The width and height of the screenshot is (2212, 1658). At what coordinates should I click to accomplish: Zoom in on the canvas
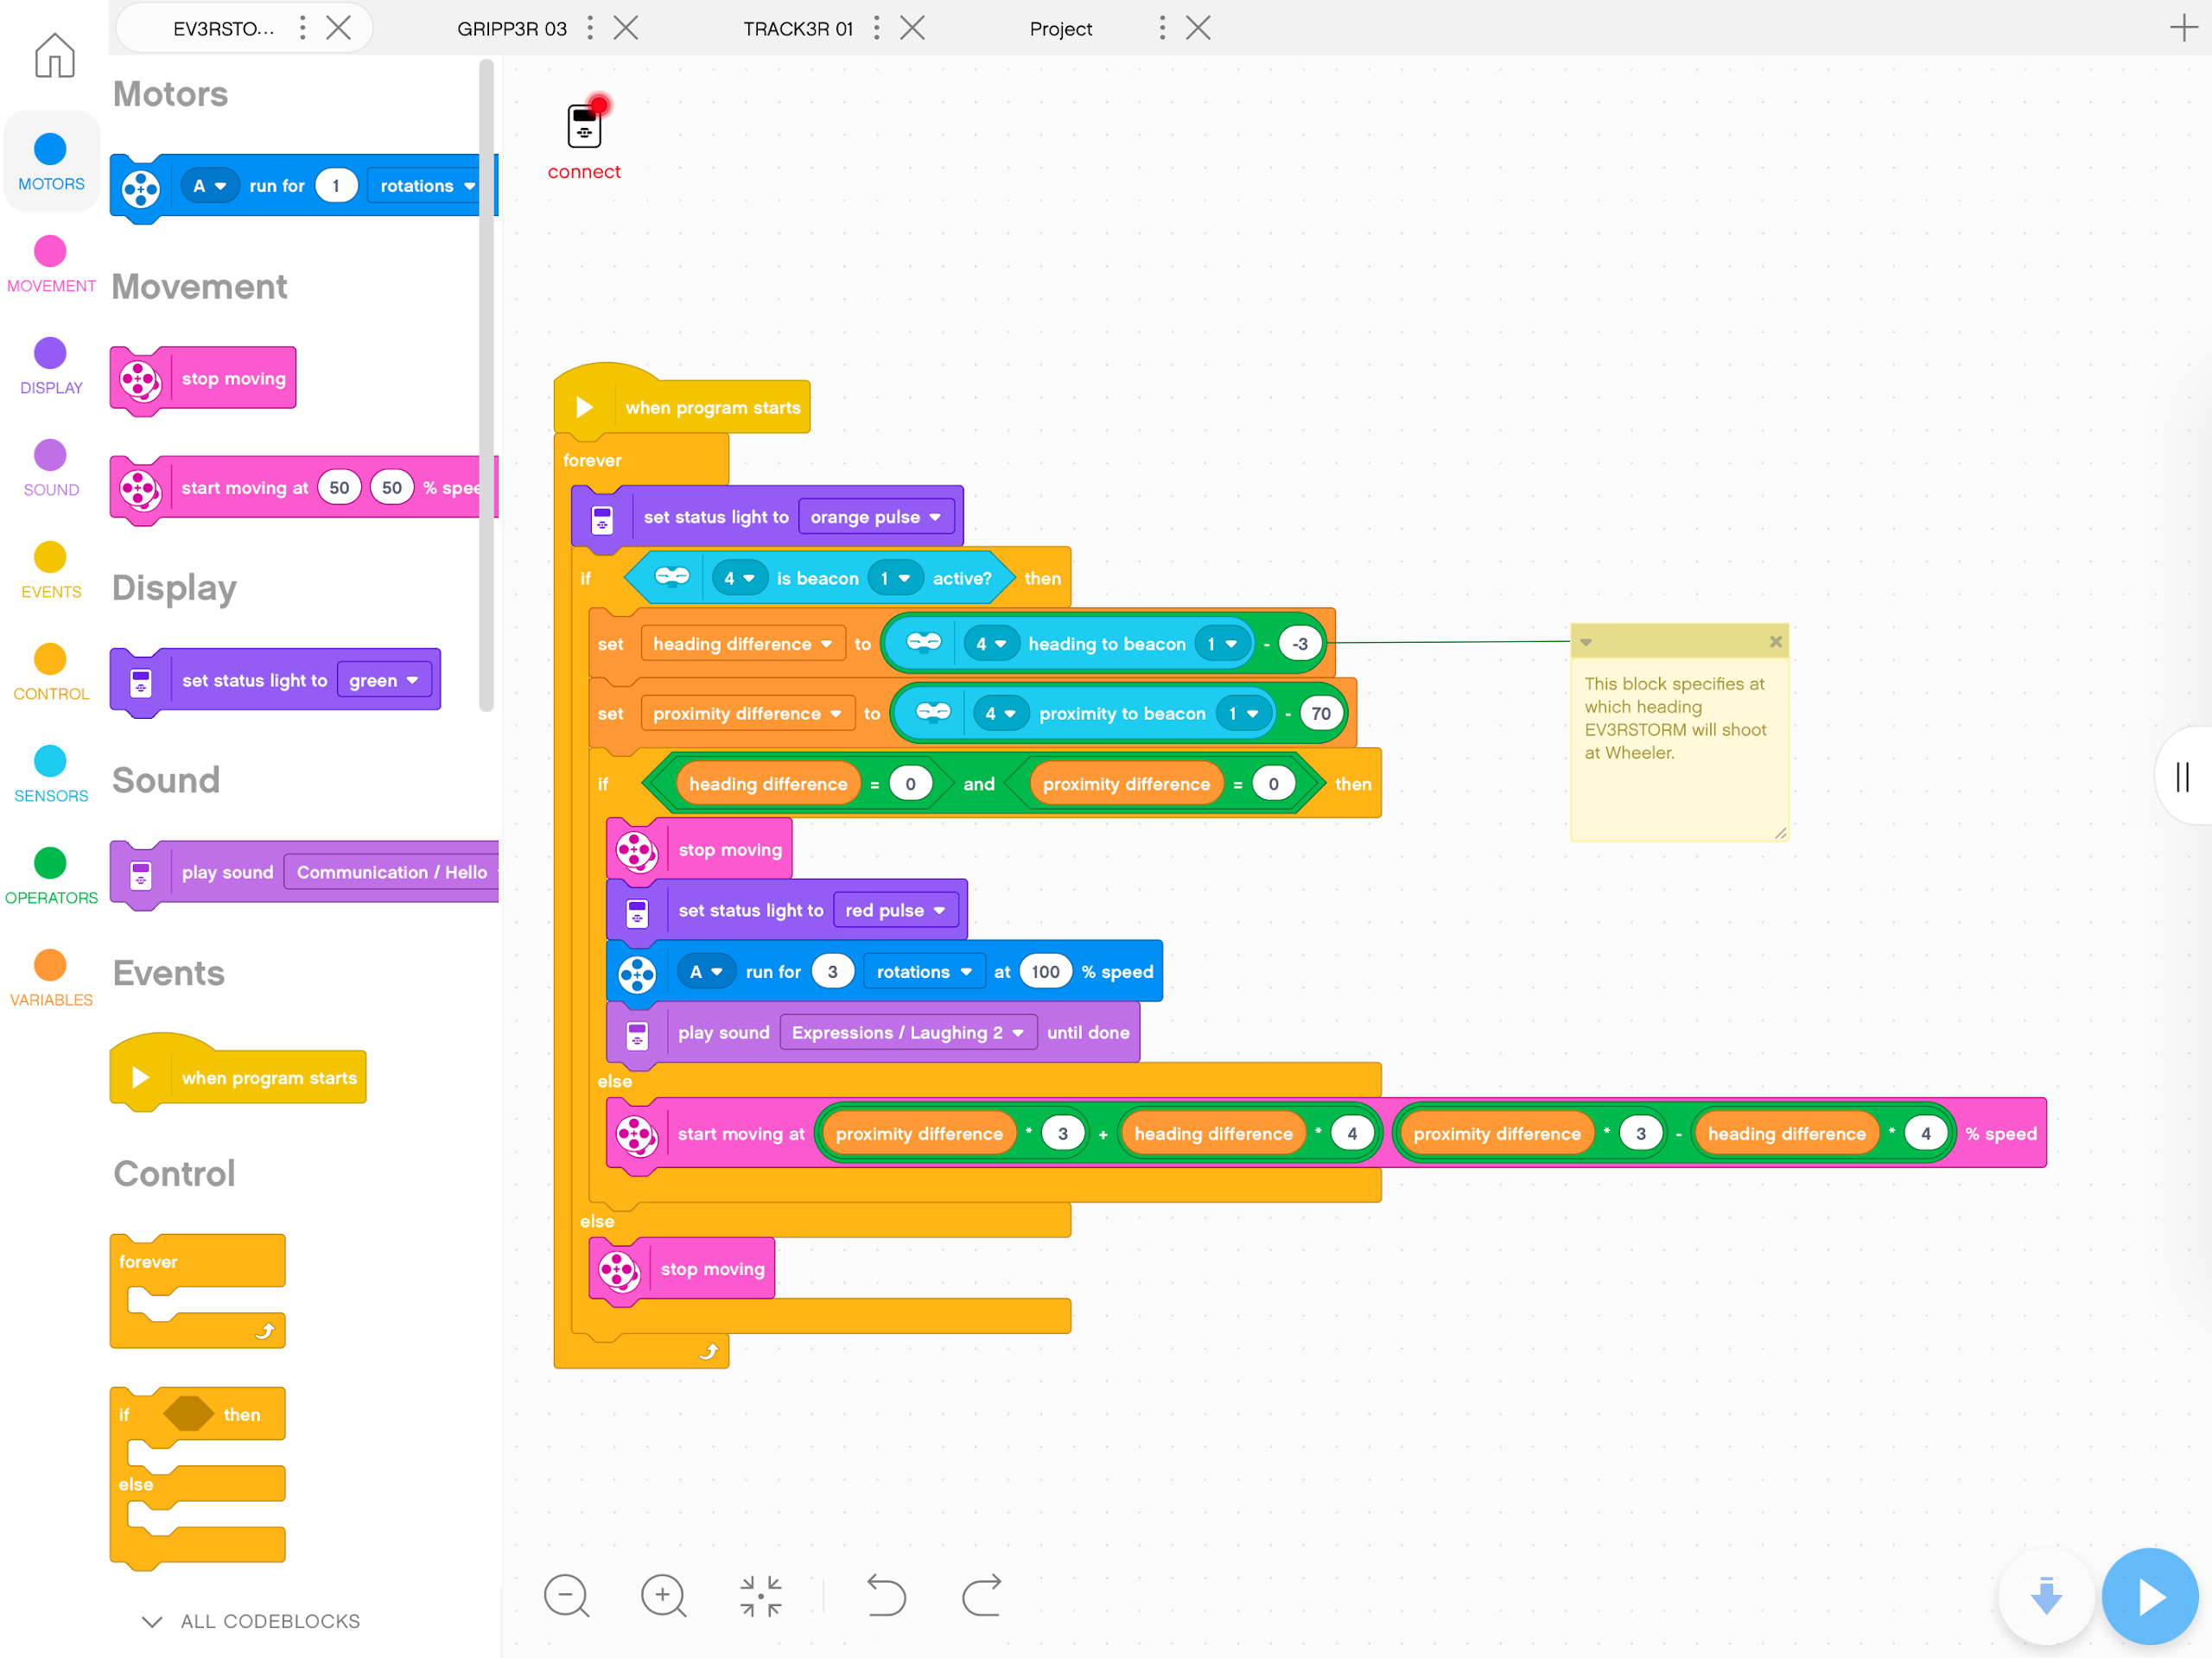tap(663, 1596)
